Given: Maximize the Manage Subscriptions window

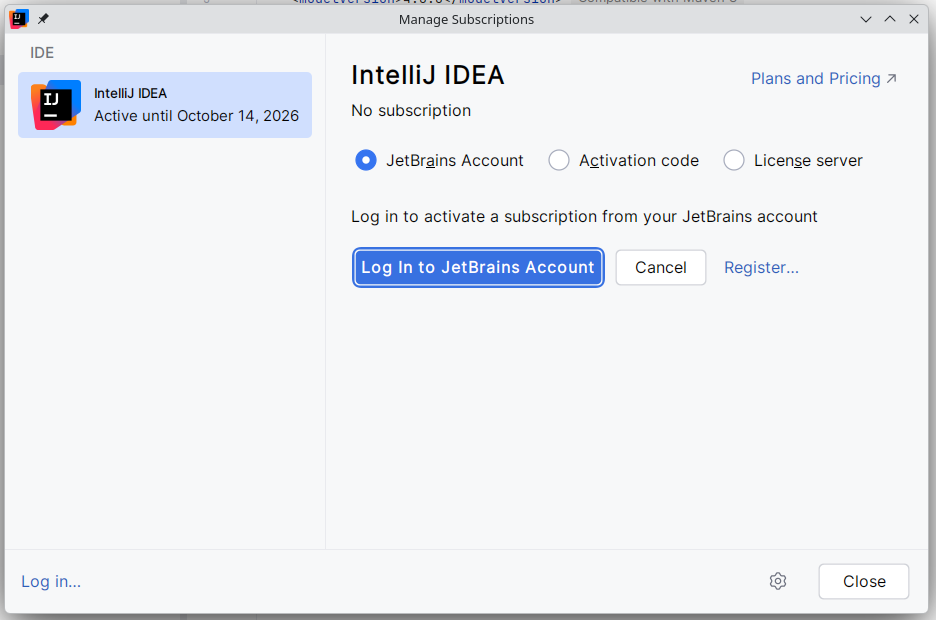Looking at the screenshot, I should click(890, 19).
